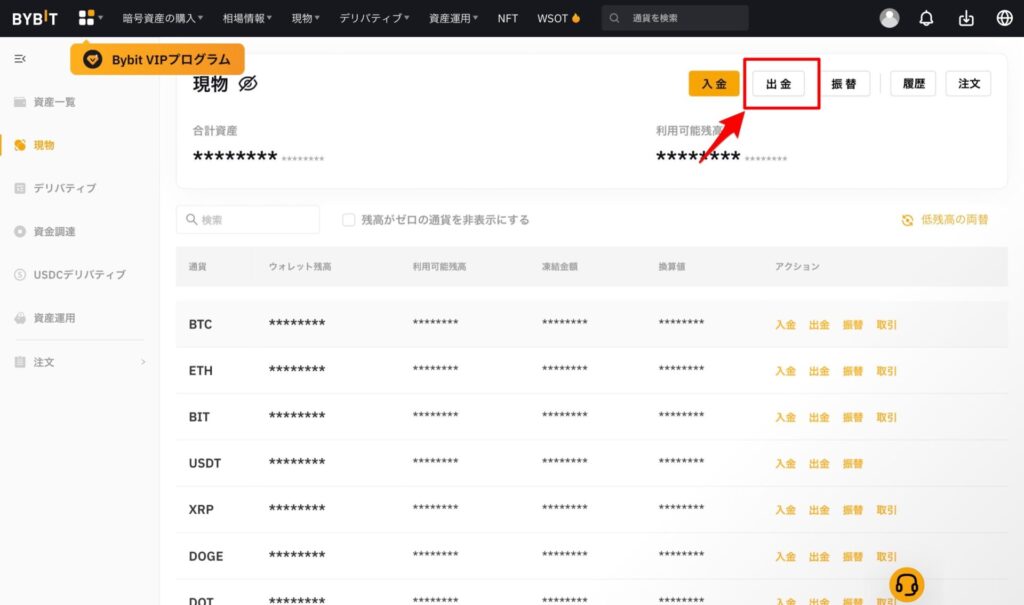
Task: Open the WSOT menu item
Action: [x=558, y=18]
